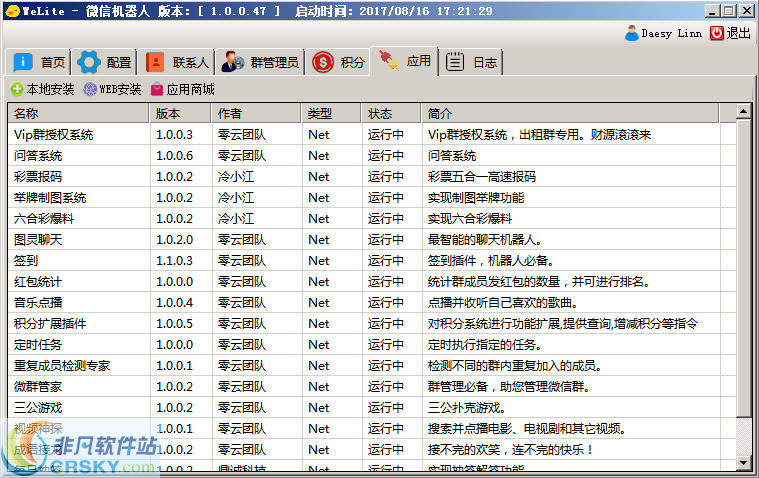Click version 1.0.0.6 of 问答系统
Screen dimensions: 759x478
174,156
